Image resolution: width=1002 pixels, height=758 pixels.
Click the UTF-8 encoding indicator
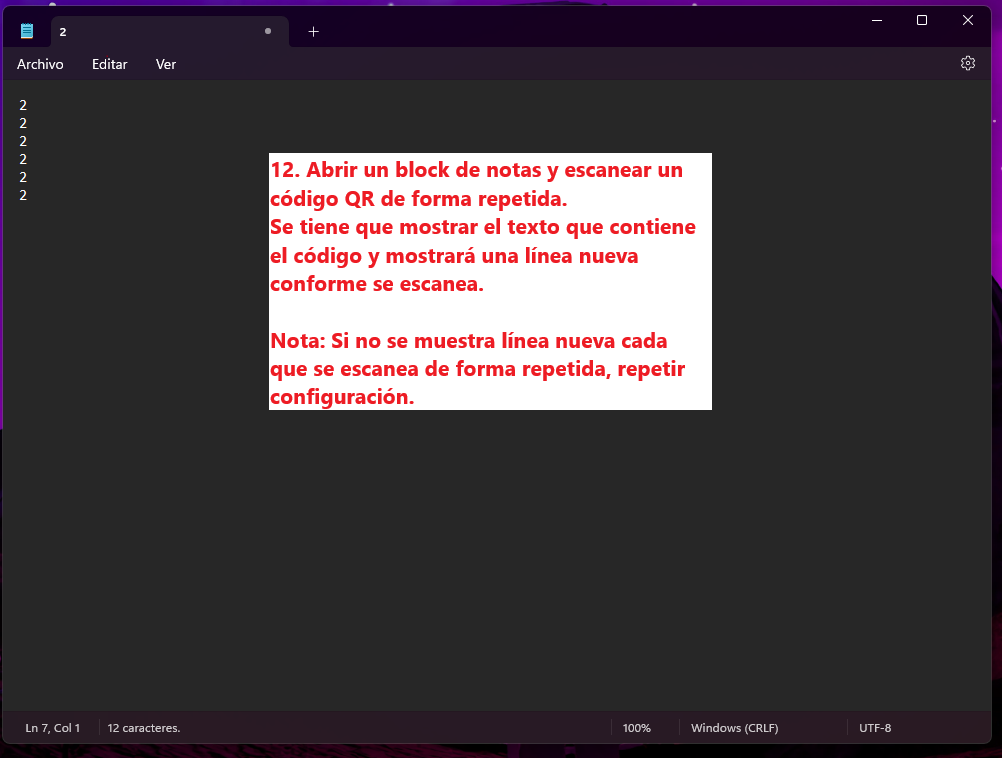[875, 728]
